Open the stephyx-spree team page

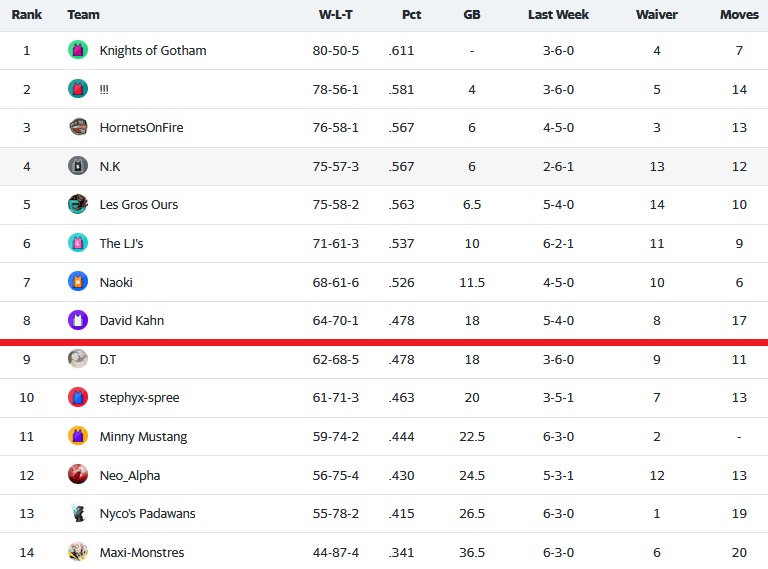pos(140,398)
